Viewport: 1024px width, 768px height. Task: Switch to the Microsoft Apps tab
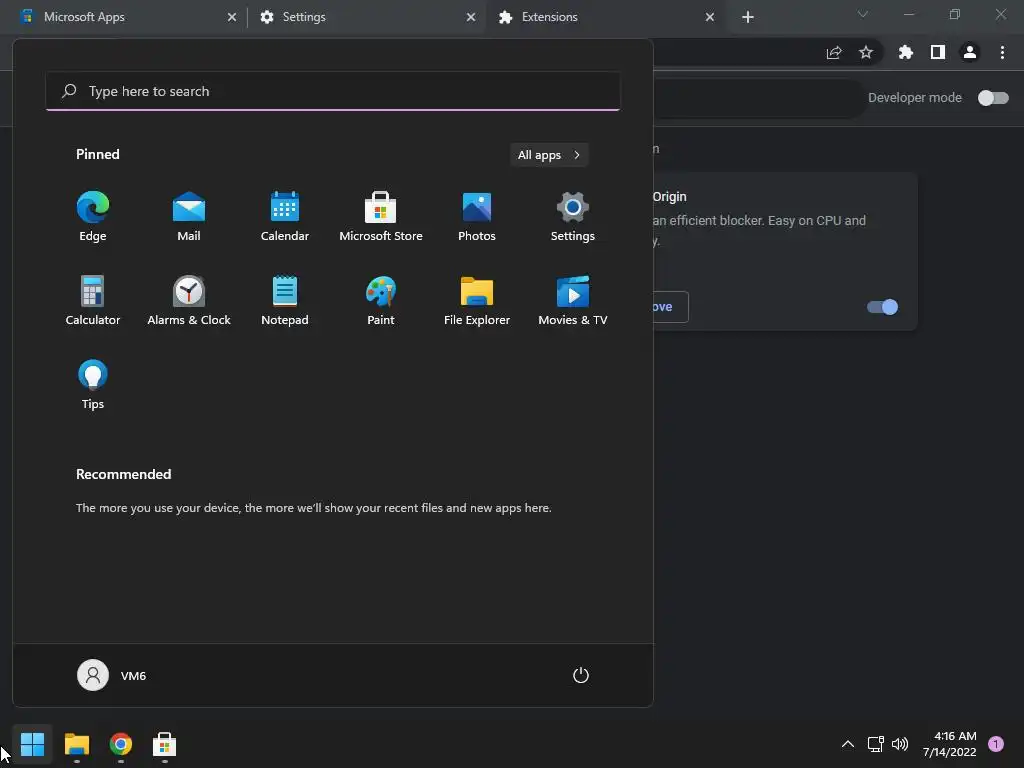(x=124, y=17)
